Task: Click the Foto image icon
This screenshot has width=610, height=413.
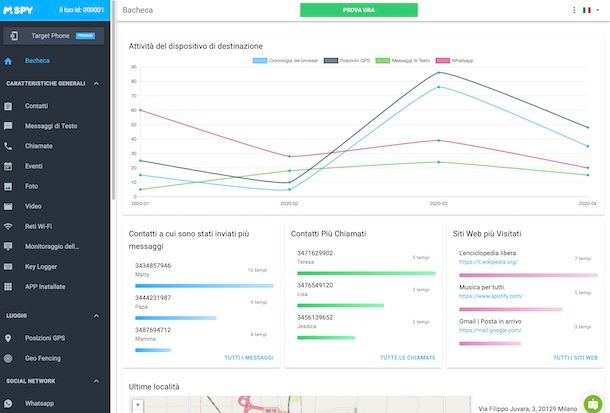Action: [8, 186]
